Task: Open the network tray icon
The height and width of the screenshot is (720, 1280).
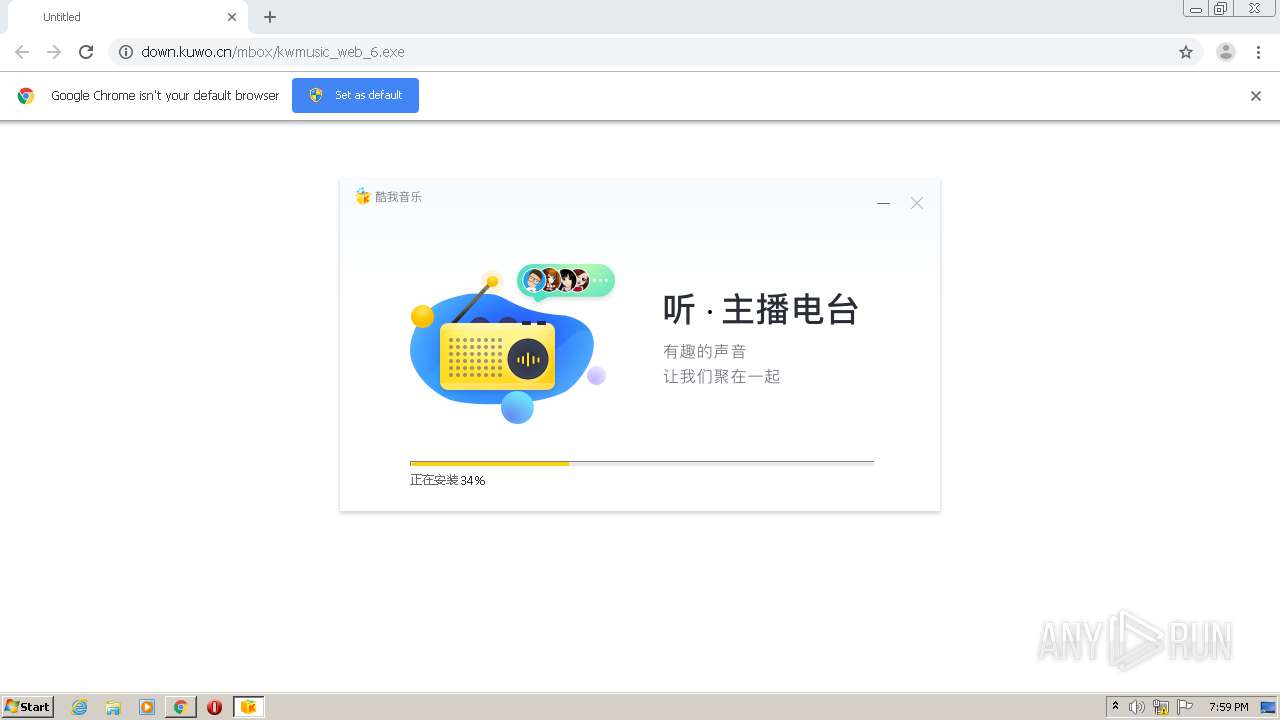Action: [x=1161, y=707]
